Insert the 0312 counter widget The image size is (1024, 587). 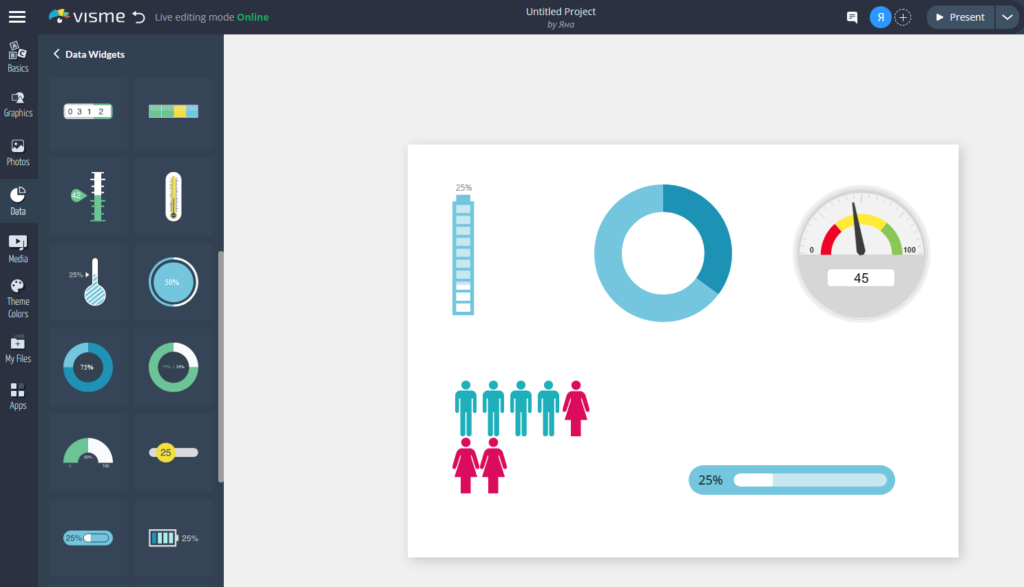(88, 112)
